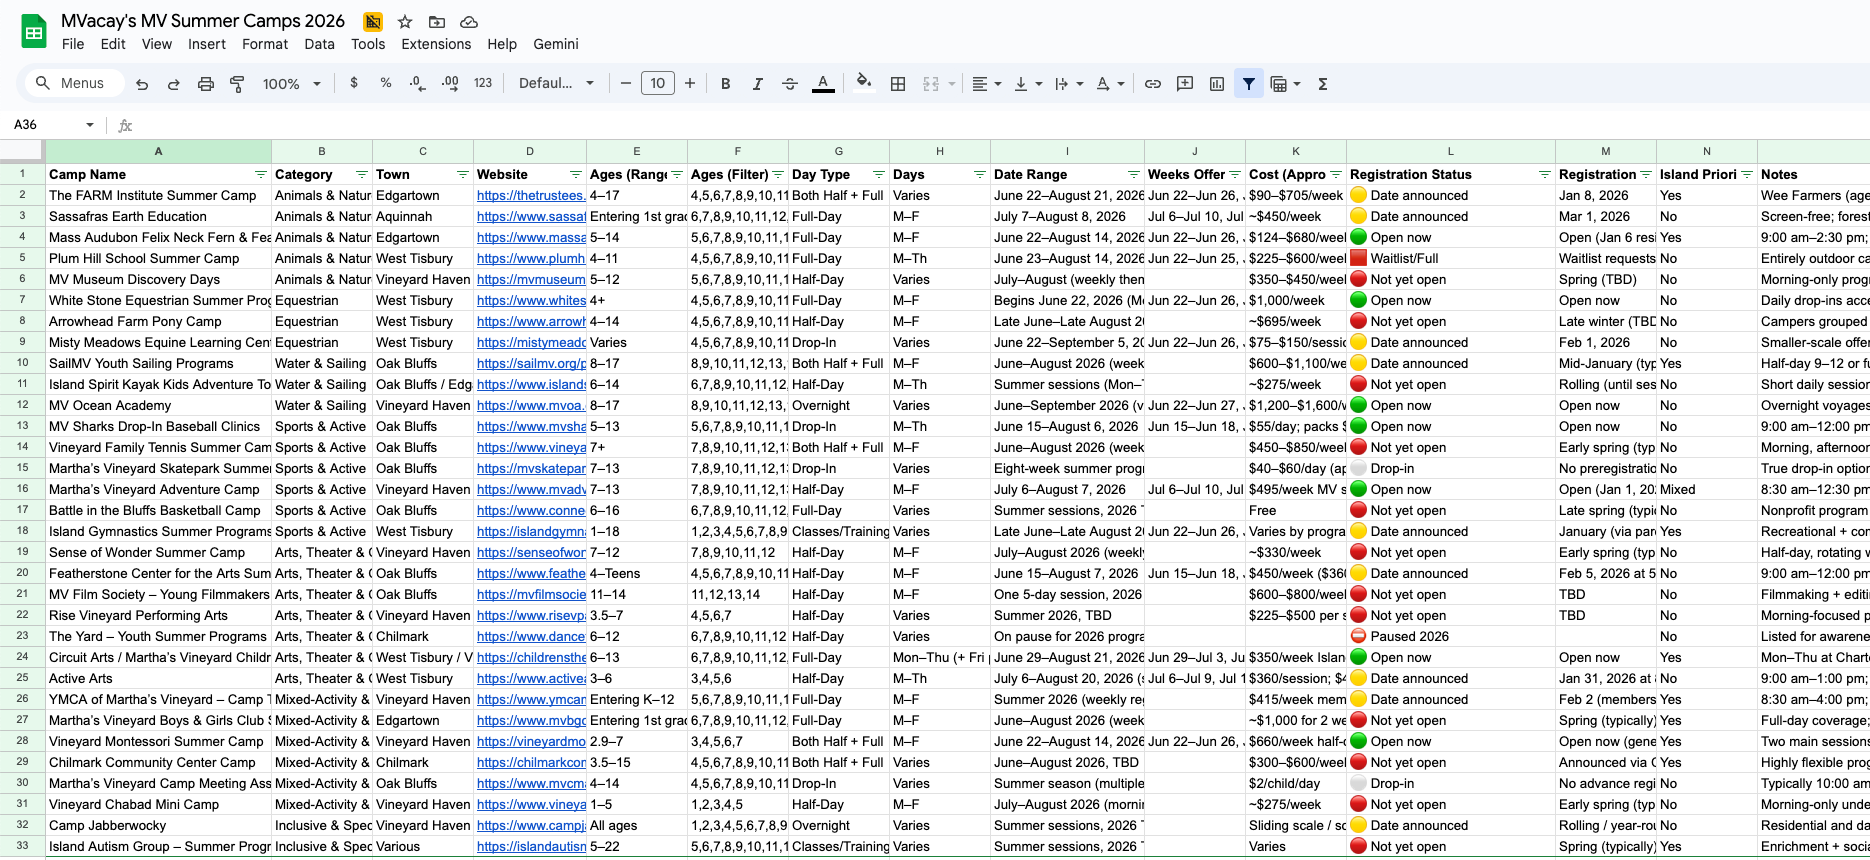Increase font size with plus button
Image resolution: width=1870 pixels, height=860 pixels.
point(690,83)
